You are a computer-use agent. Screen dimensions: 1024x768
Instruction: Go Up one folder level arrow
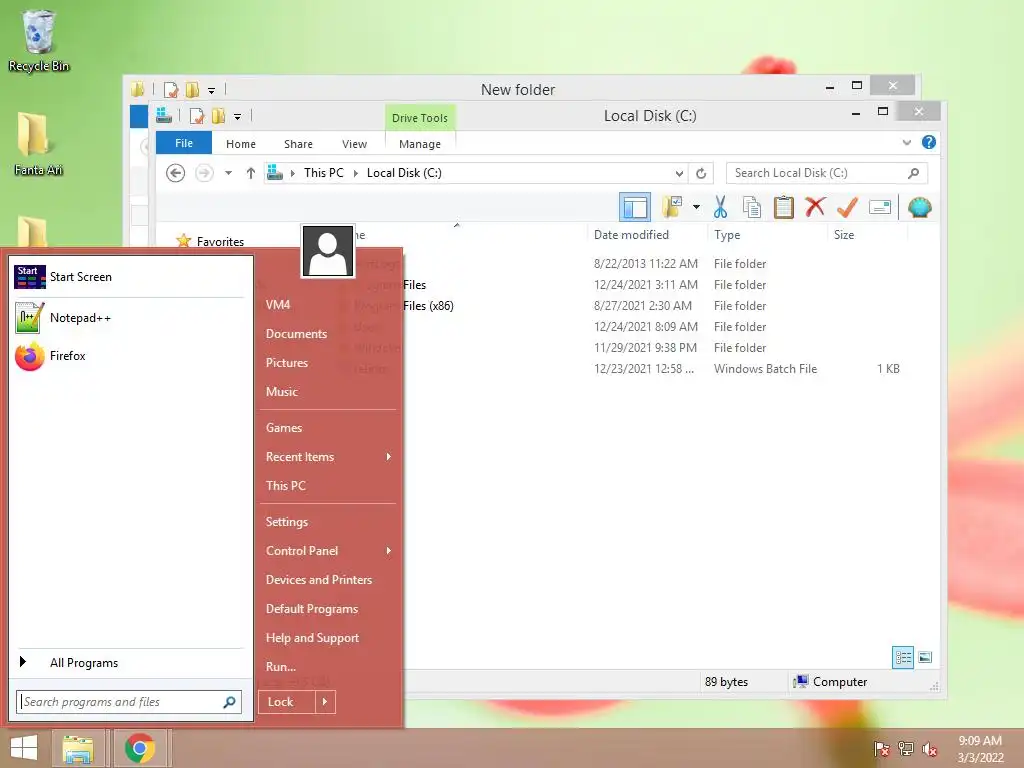(251, 173)
